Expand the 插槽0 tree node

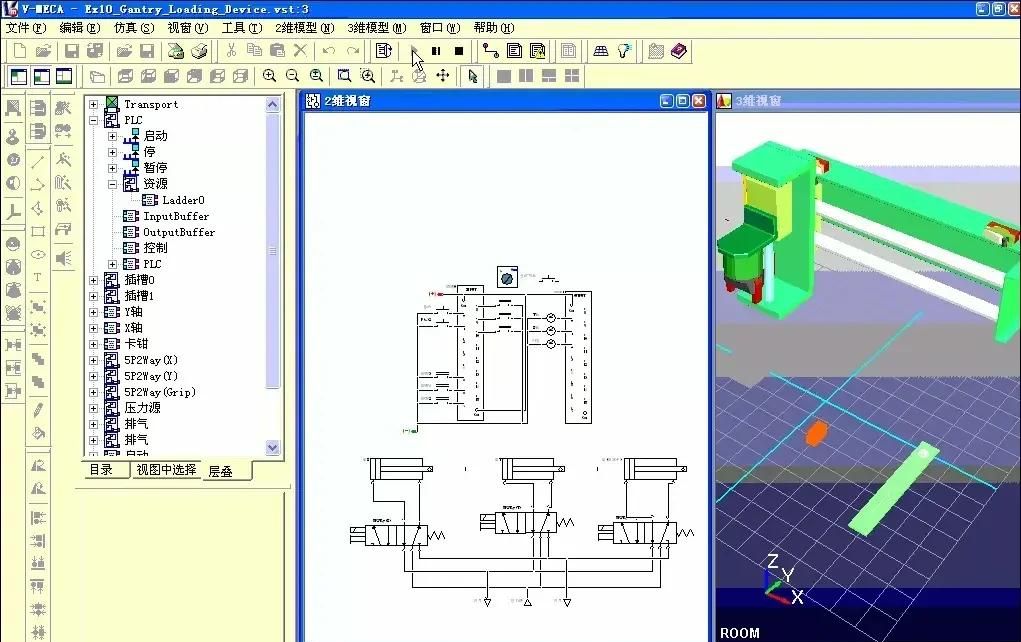pyautogui.click(x=94, y=280)
